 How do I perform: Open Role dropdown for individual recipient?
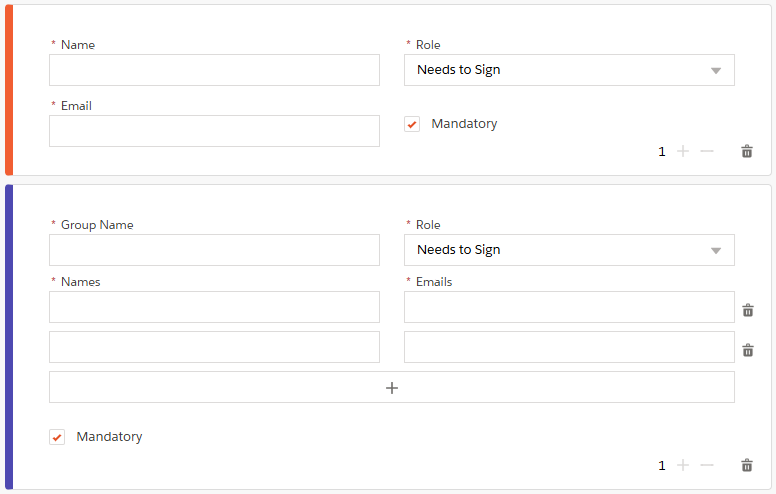[569, 70]
